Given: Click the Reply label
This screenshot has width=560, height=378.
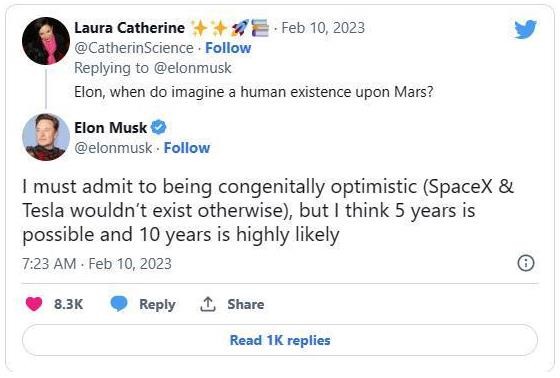Looking at the screenshot, I should click(x=157, y=304).
